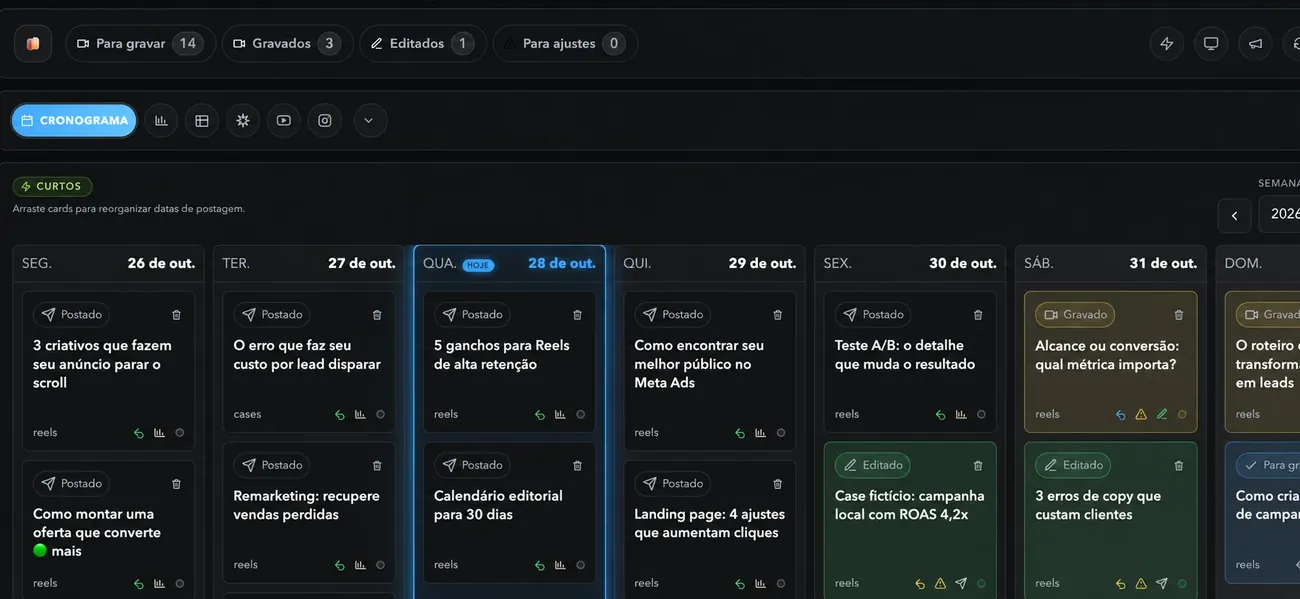Open Postado status on 'Teste A/B' card
Image resolution: width=1300 pixels, height=599 pixels.
(x=873, y=314)
